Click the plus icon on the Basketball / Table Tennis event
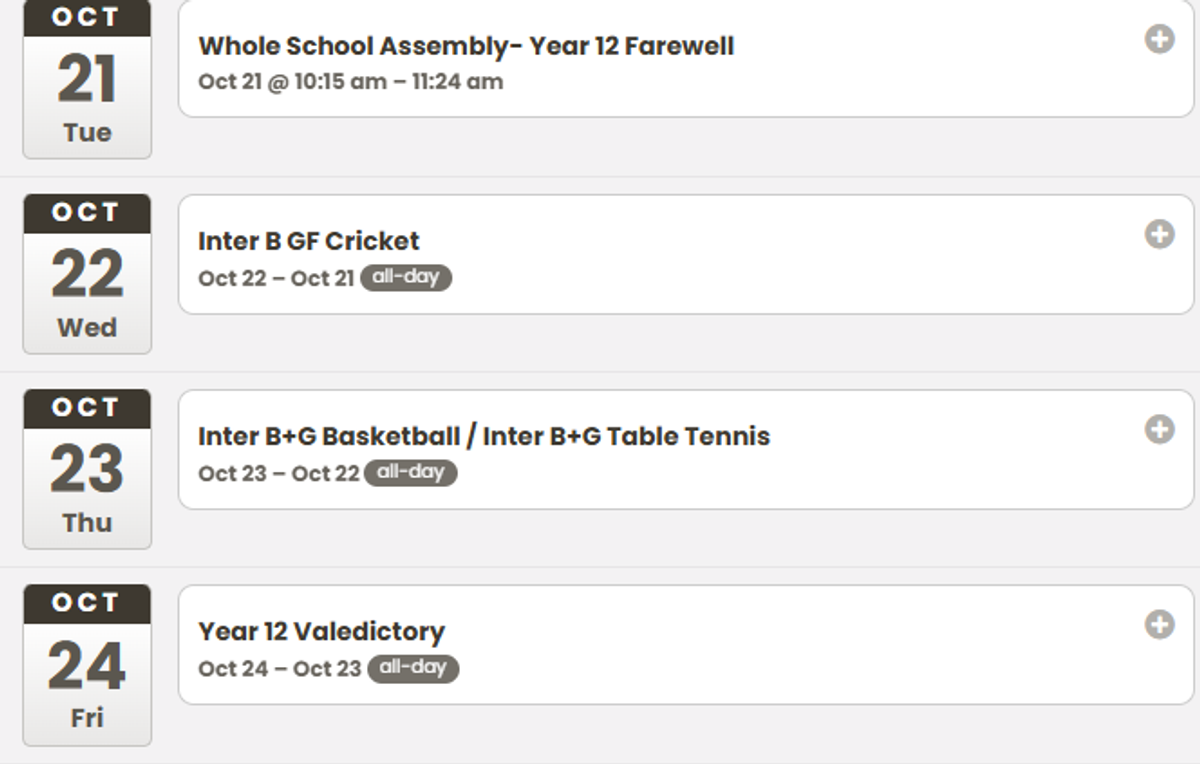1200x764 pixels. click(x=1159, y=429)
